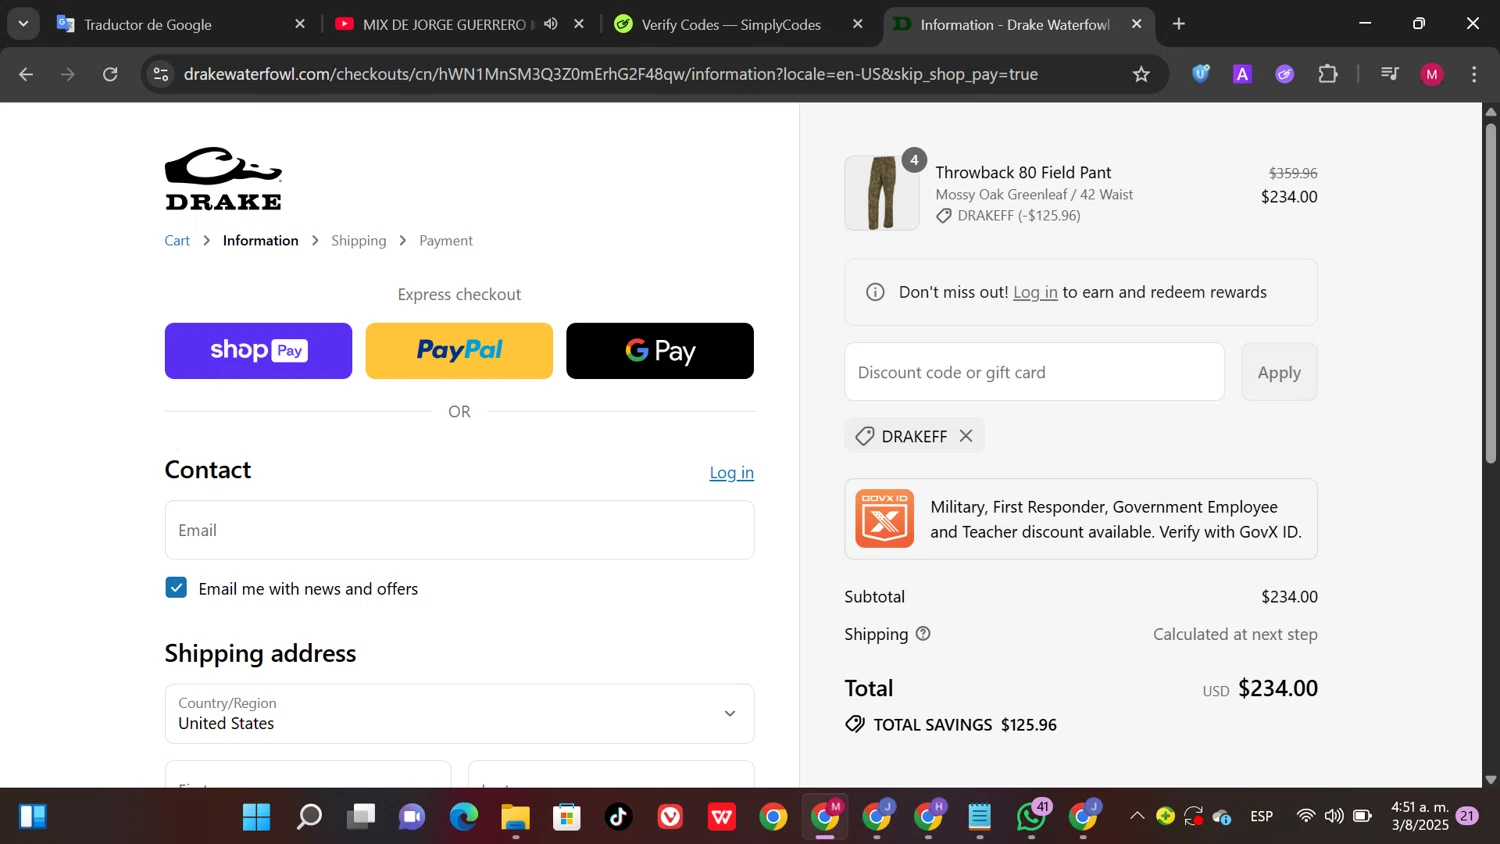Image resolution: width=1500 pixels, height=844 pixels.
Task: Open a new browser tab
Action: click(x=1179, y=24)
